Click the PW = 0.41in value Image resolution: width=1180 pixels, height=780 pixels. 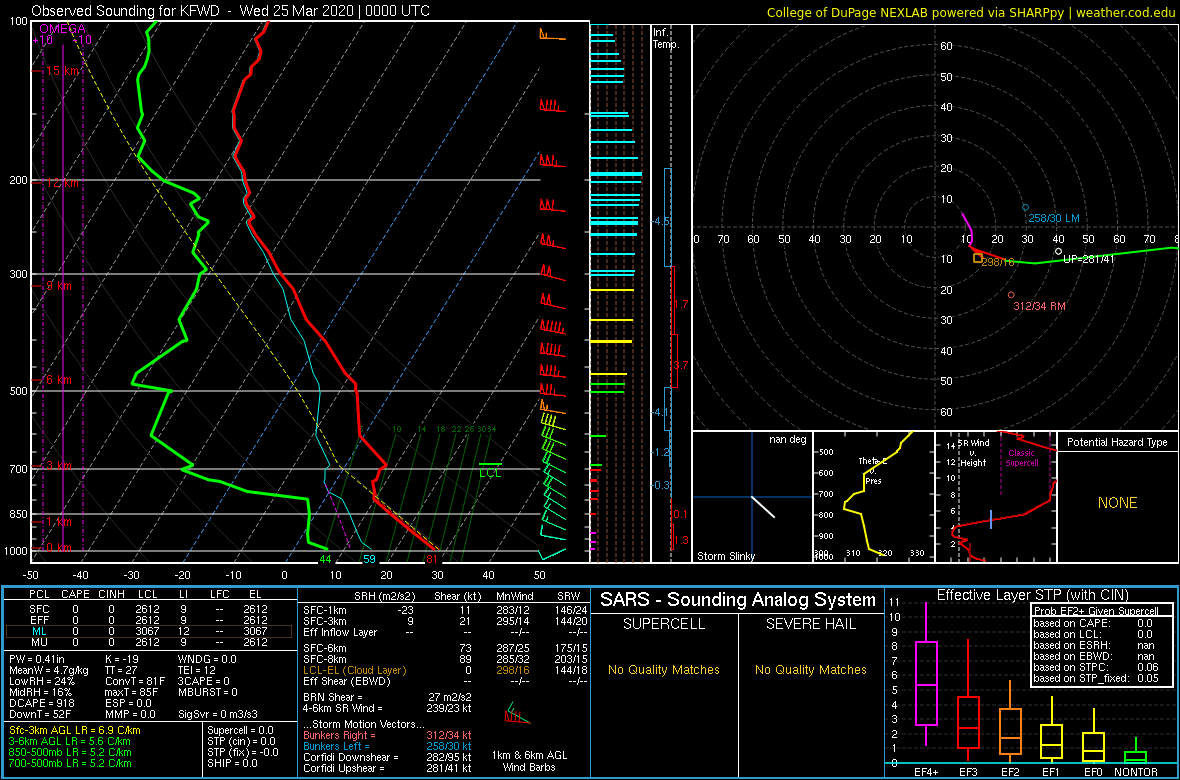pyautogui.click(x=38, y=660)
